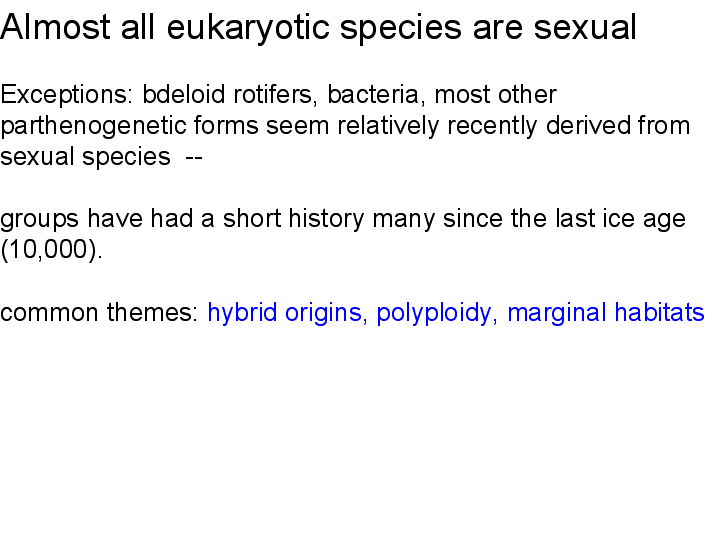Image resolution: width=719 pixels, height=539 pixels.
Task: Click the label "common themes:"
Action: click(x=99, y=312)
